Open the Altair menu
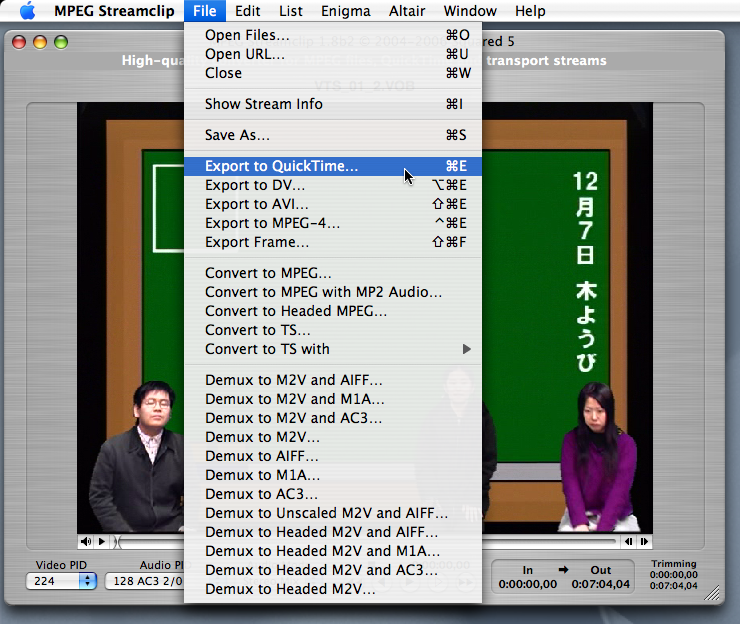Screen dimensions: 740x624 click(406, 11)
